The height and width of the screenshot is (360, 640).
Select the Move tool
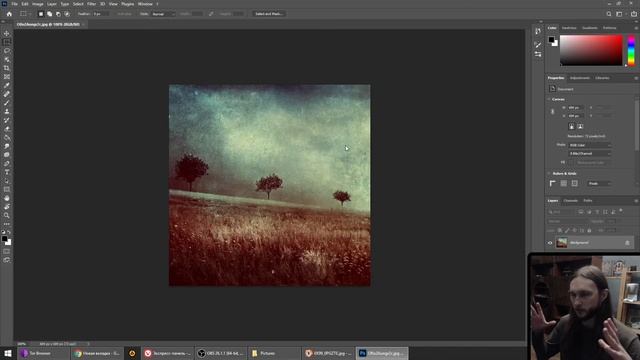7,33
